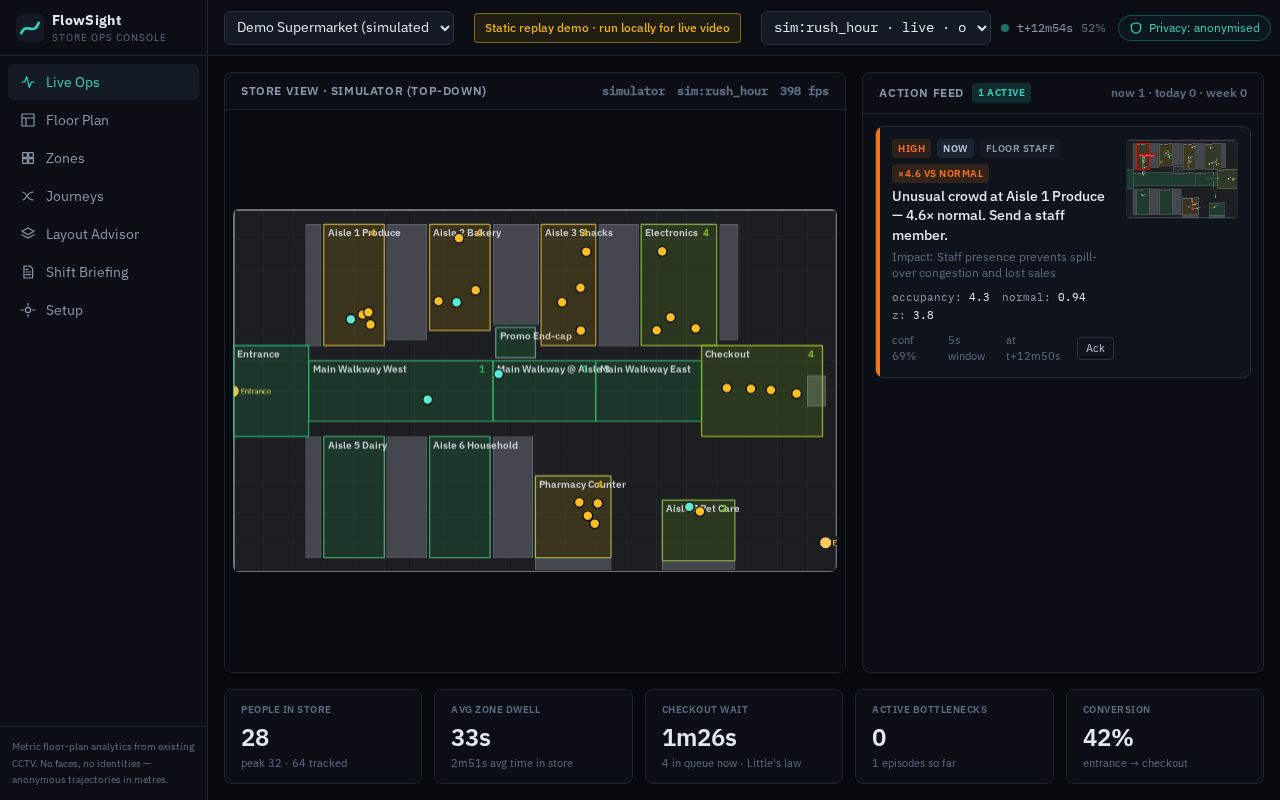The image size is (1280, 800).
Task: Click the 1 ACTIVE badge in Action Feed
Action: (1001, 93)
